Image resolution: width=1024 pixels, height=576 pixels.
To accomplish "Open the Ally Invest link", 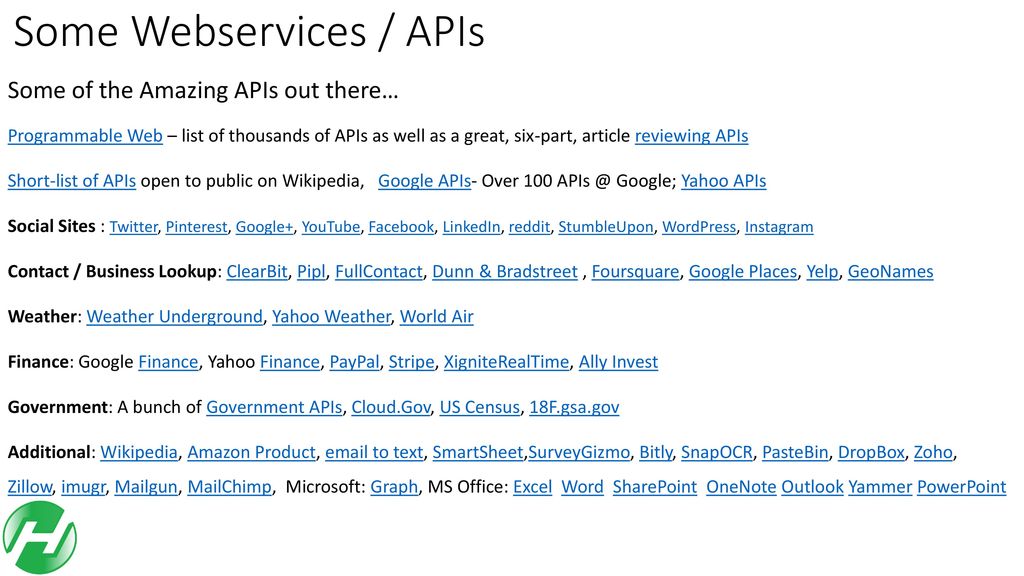I will pos(618,362).
